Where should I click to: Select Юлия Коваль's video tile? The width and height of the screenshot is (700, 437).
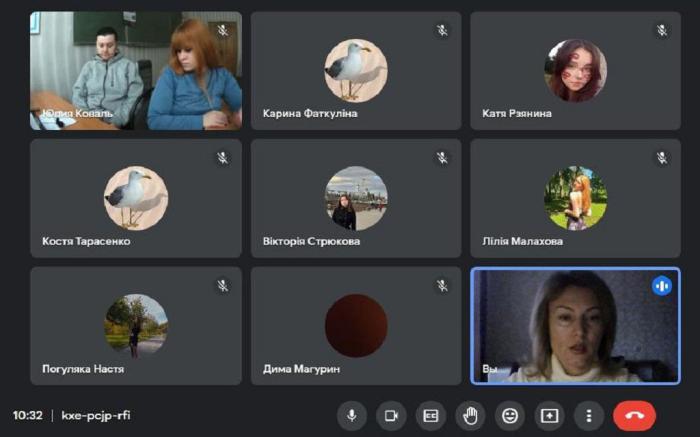[x=135, y=72]
